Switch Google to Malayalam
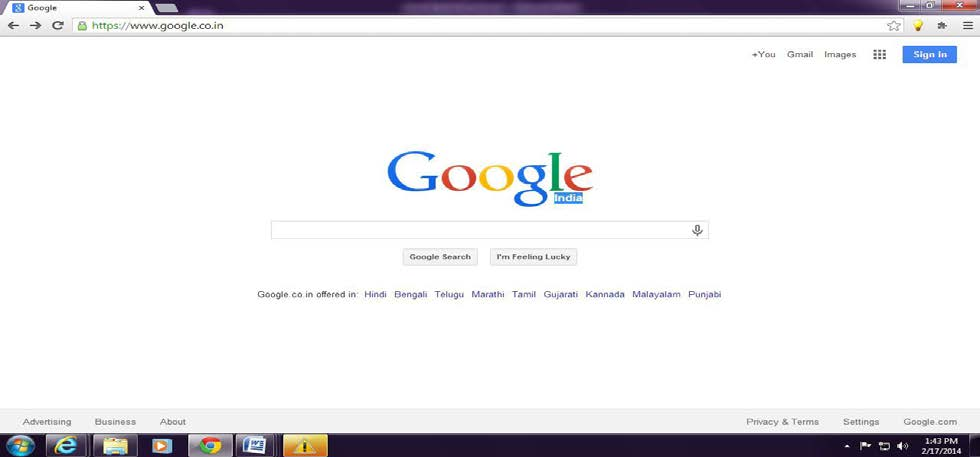Viewport: 980px width, 457px height. tap(656, 294)
